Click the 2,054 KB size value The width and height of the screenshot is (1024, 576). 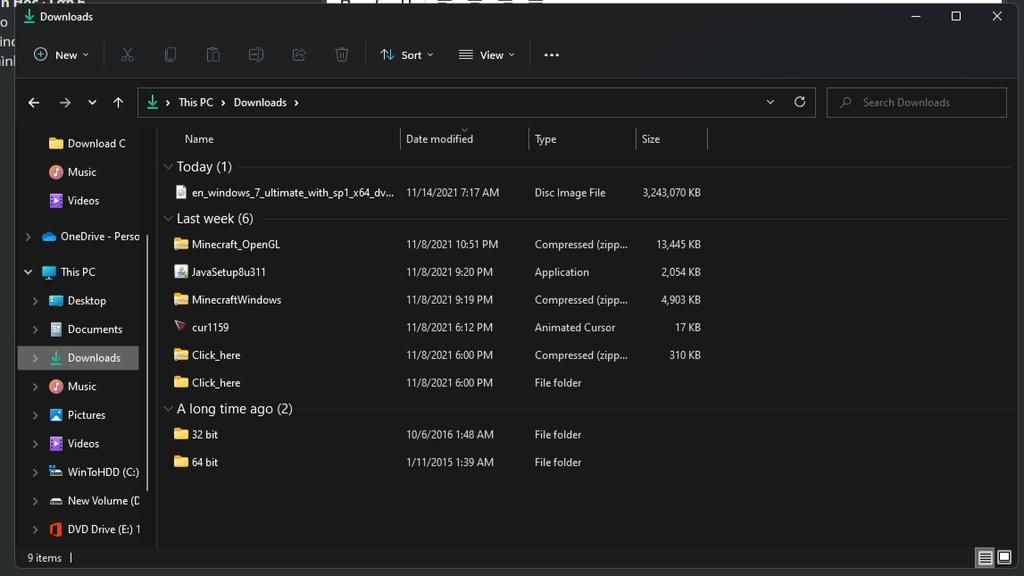(x=680, y=272)
